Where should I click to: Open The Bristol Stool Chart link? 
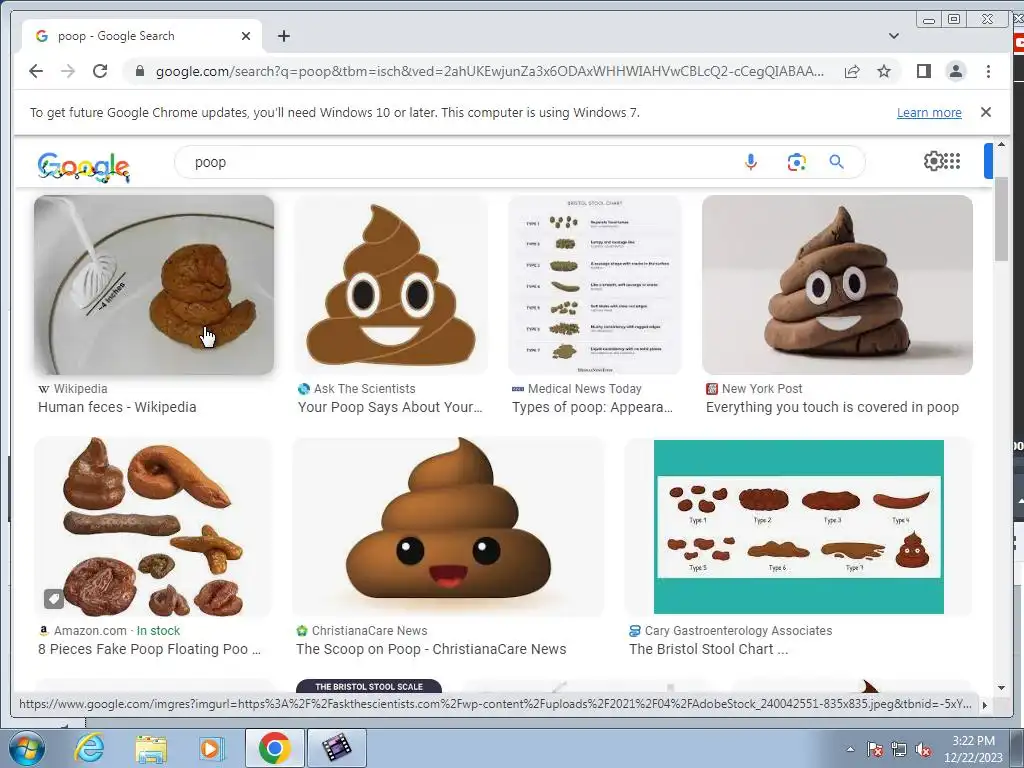click(709, 649)
